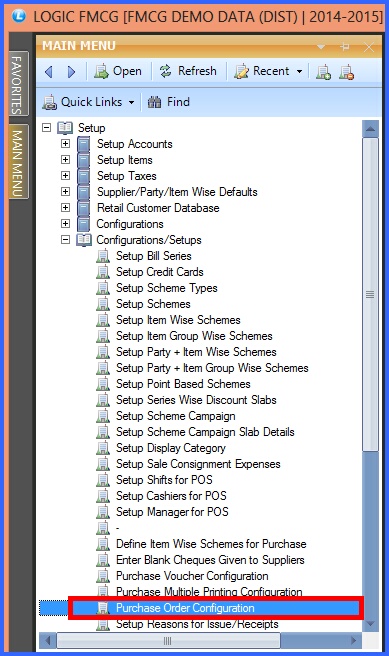This screenshot has width=389, height=656.
Task: Click the add-to-favorites icon with green plus
Action: point(323,72)
